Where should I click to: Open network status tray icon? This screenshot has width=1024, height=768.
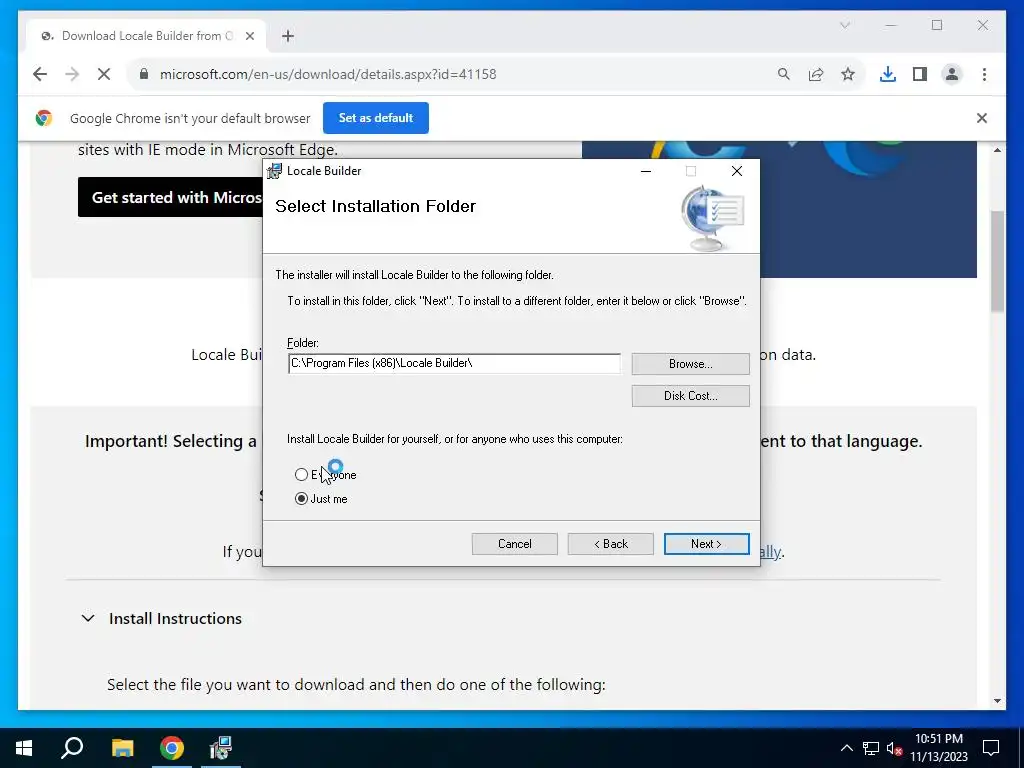[871, 748]
